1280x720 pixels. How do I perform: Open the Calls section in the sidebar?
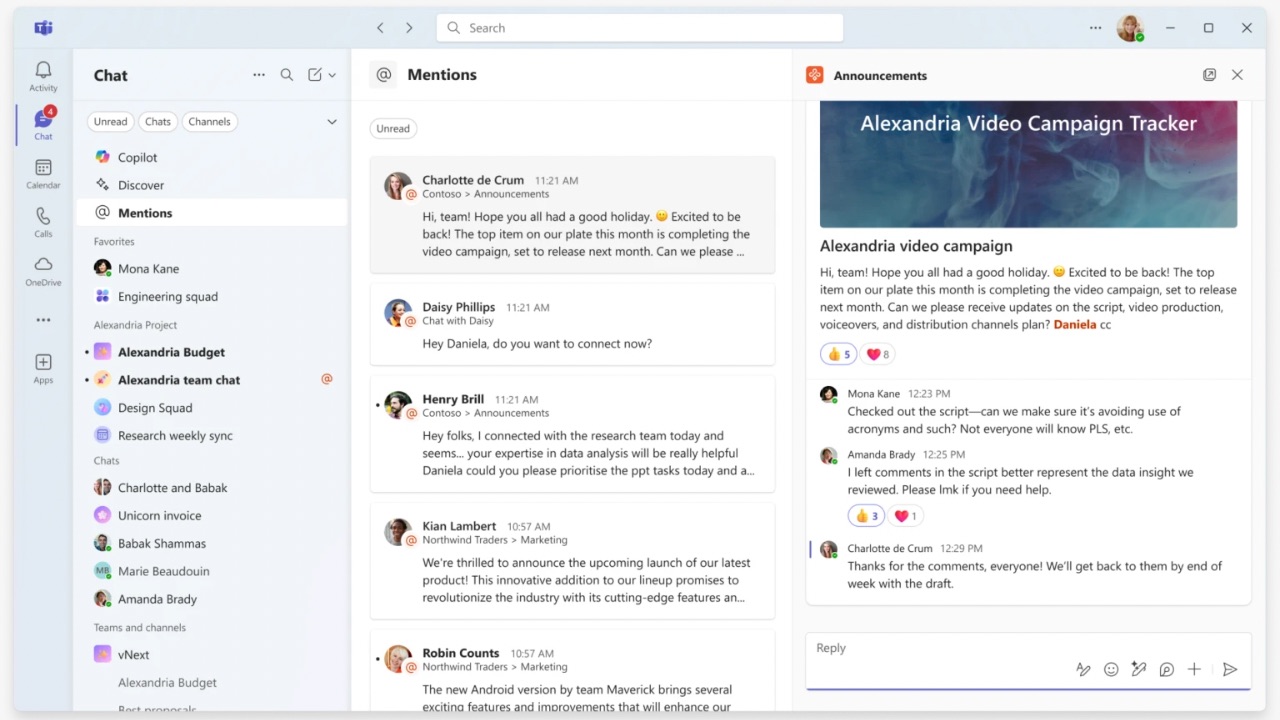(42, 221)
